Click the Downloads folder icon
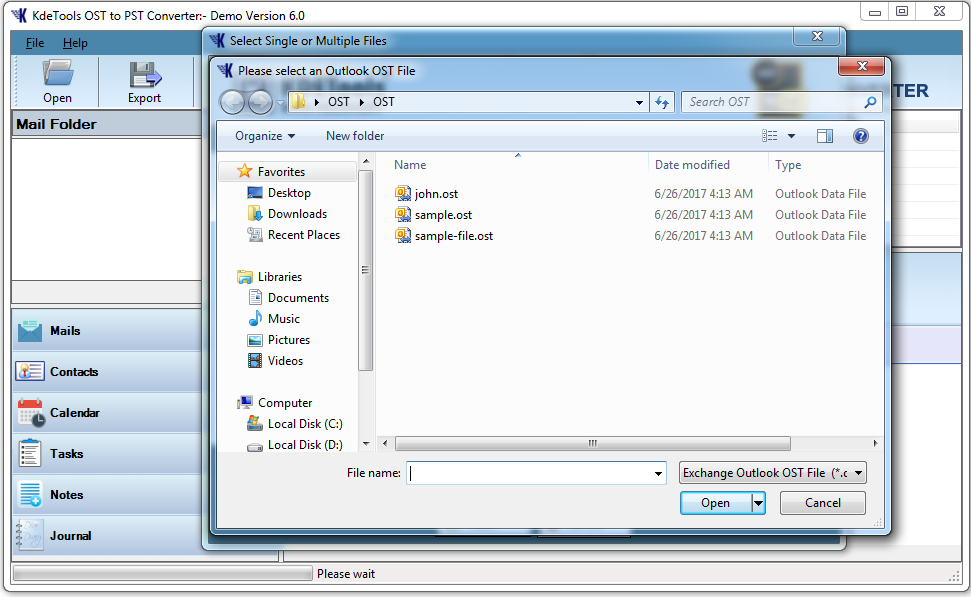 pyautogui.click(x=255, y=214)
